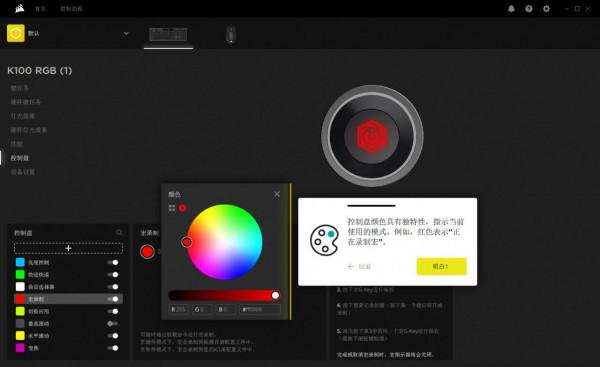Search the control wheel list with the magnifier
This screenshot has width=600, height=367.
tap(119, 233)
